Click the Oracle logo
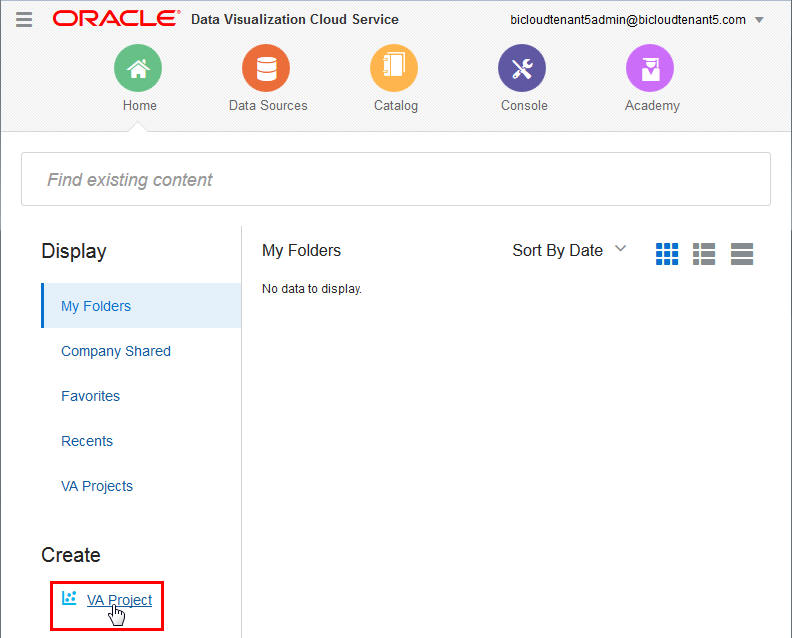The height and width of the screenshot is (638, 792). [116, 19]
